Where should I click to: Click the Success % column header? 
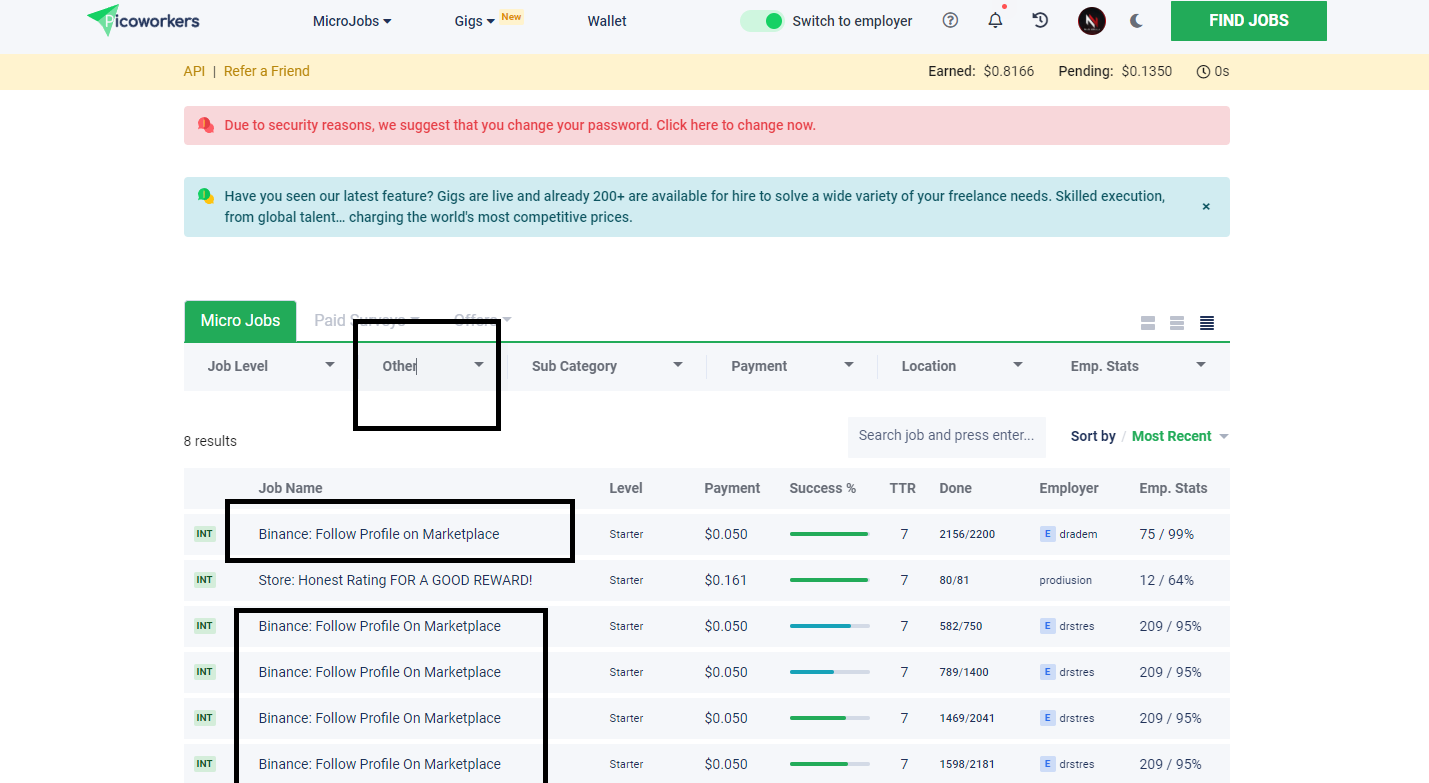[x=822, y=488]
